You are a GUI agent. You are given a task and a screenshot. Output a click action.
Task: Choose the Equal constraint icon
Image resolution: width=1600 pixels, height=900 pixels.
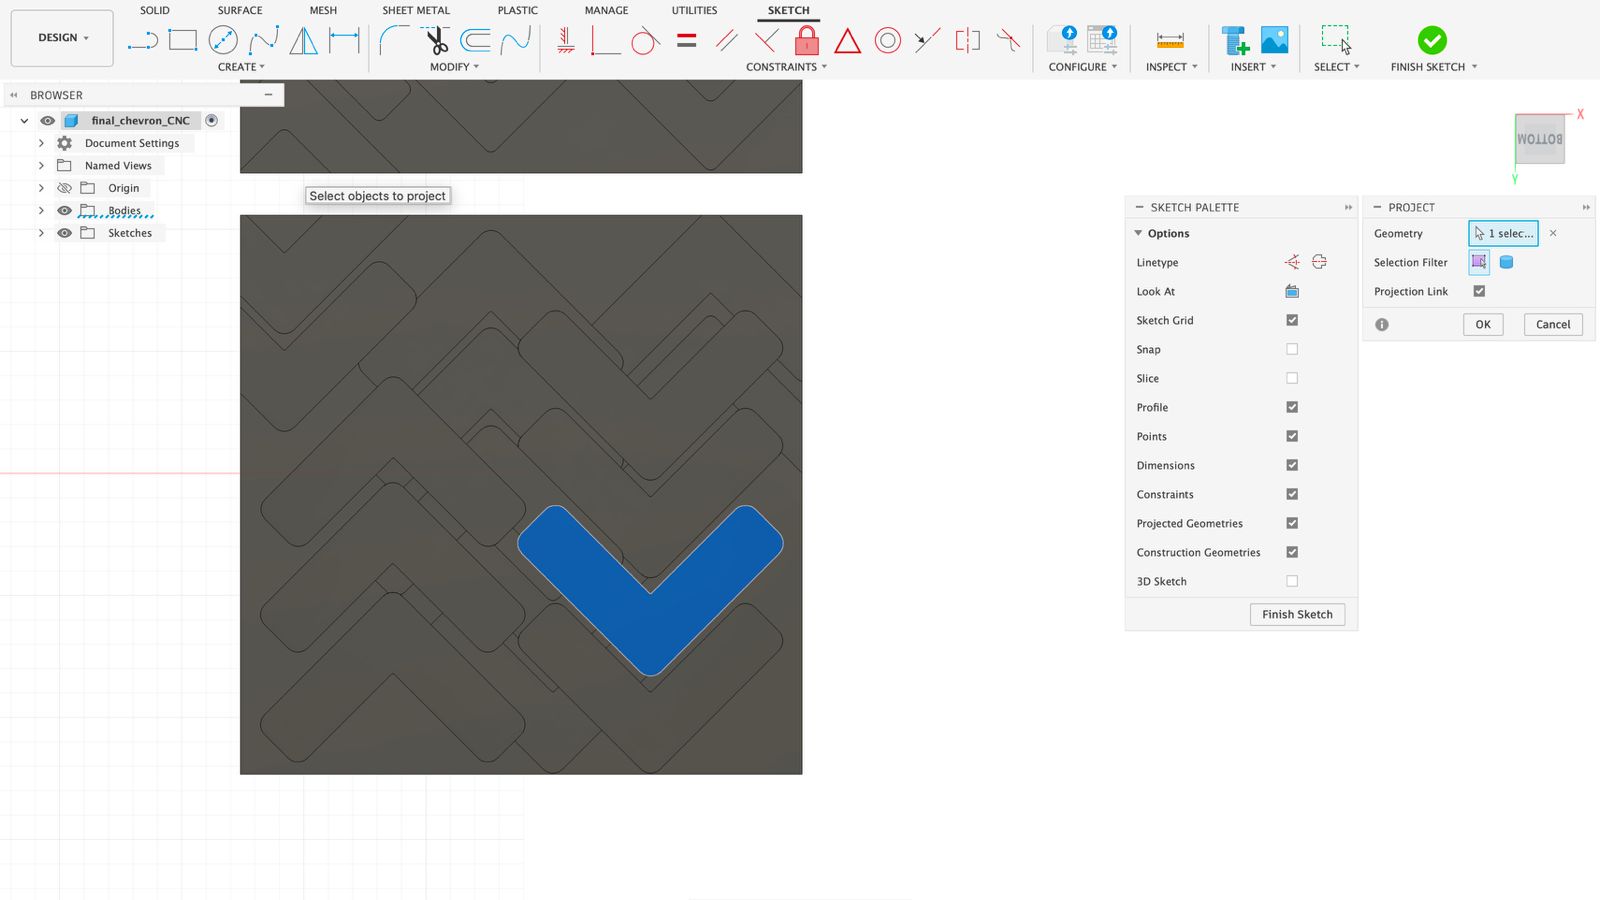click(x=686, y=41)
